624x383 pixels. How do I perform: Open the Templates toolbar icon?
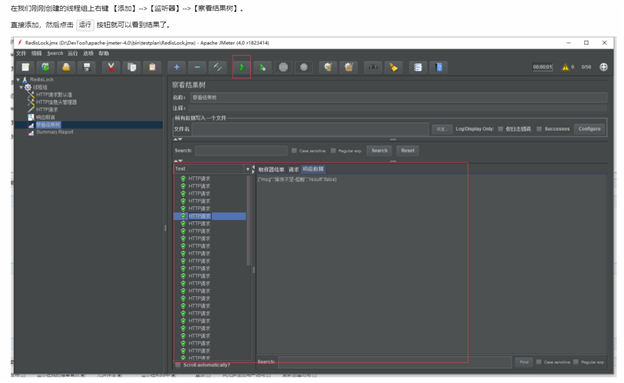(x=46, y=67)
